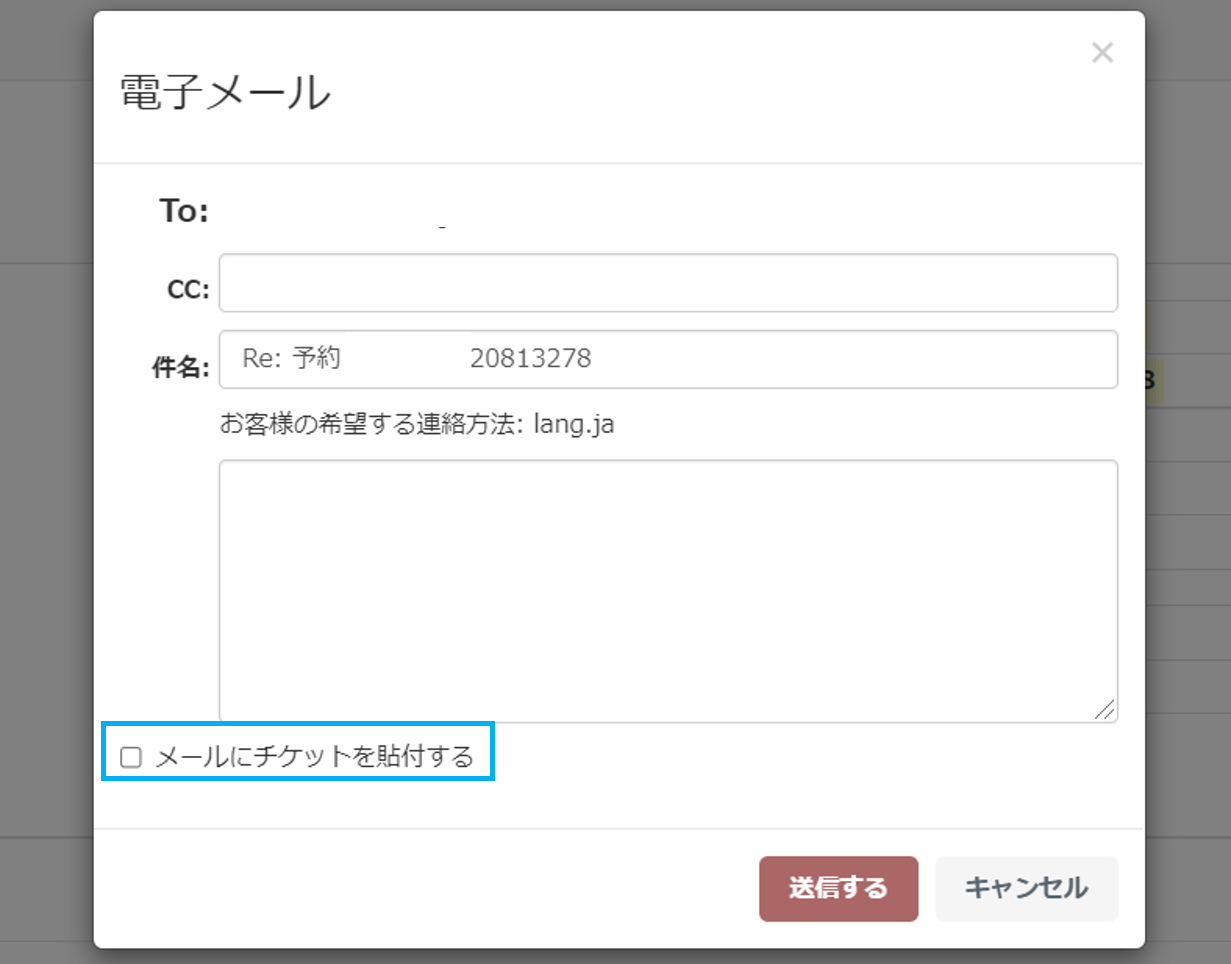Click the message box resize handle

coord(1104,709)
